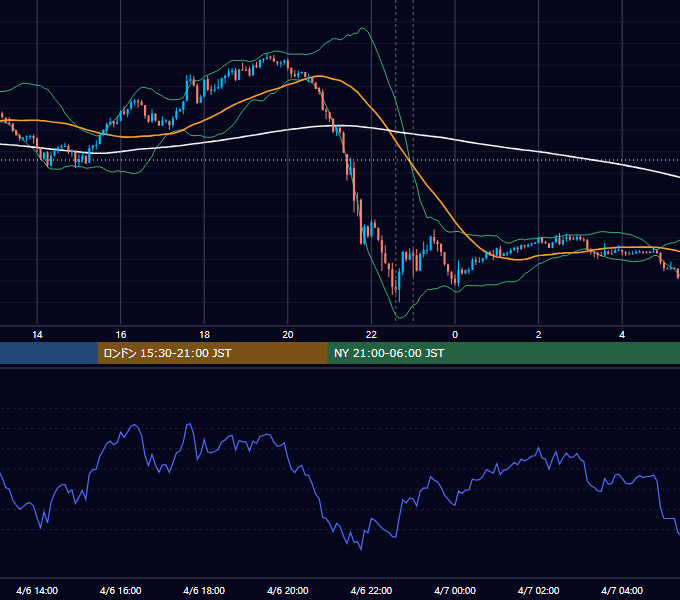Click the '0' hour label on price chart axis
This screenshot has height=600, width=680.
point(455,335)
